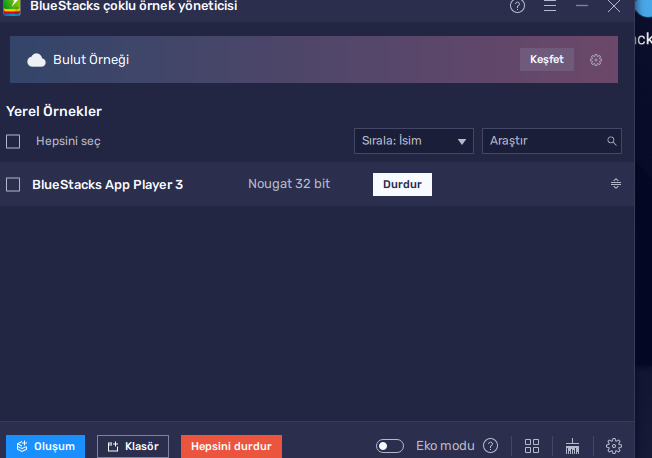The image size is (652, 458).
Task: Toggle the Eko modu switch
Action: [390, 446]
